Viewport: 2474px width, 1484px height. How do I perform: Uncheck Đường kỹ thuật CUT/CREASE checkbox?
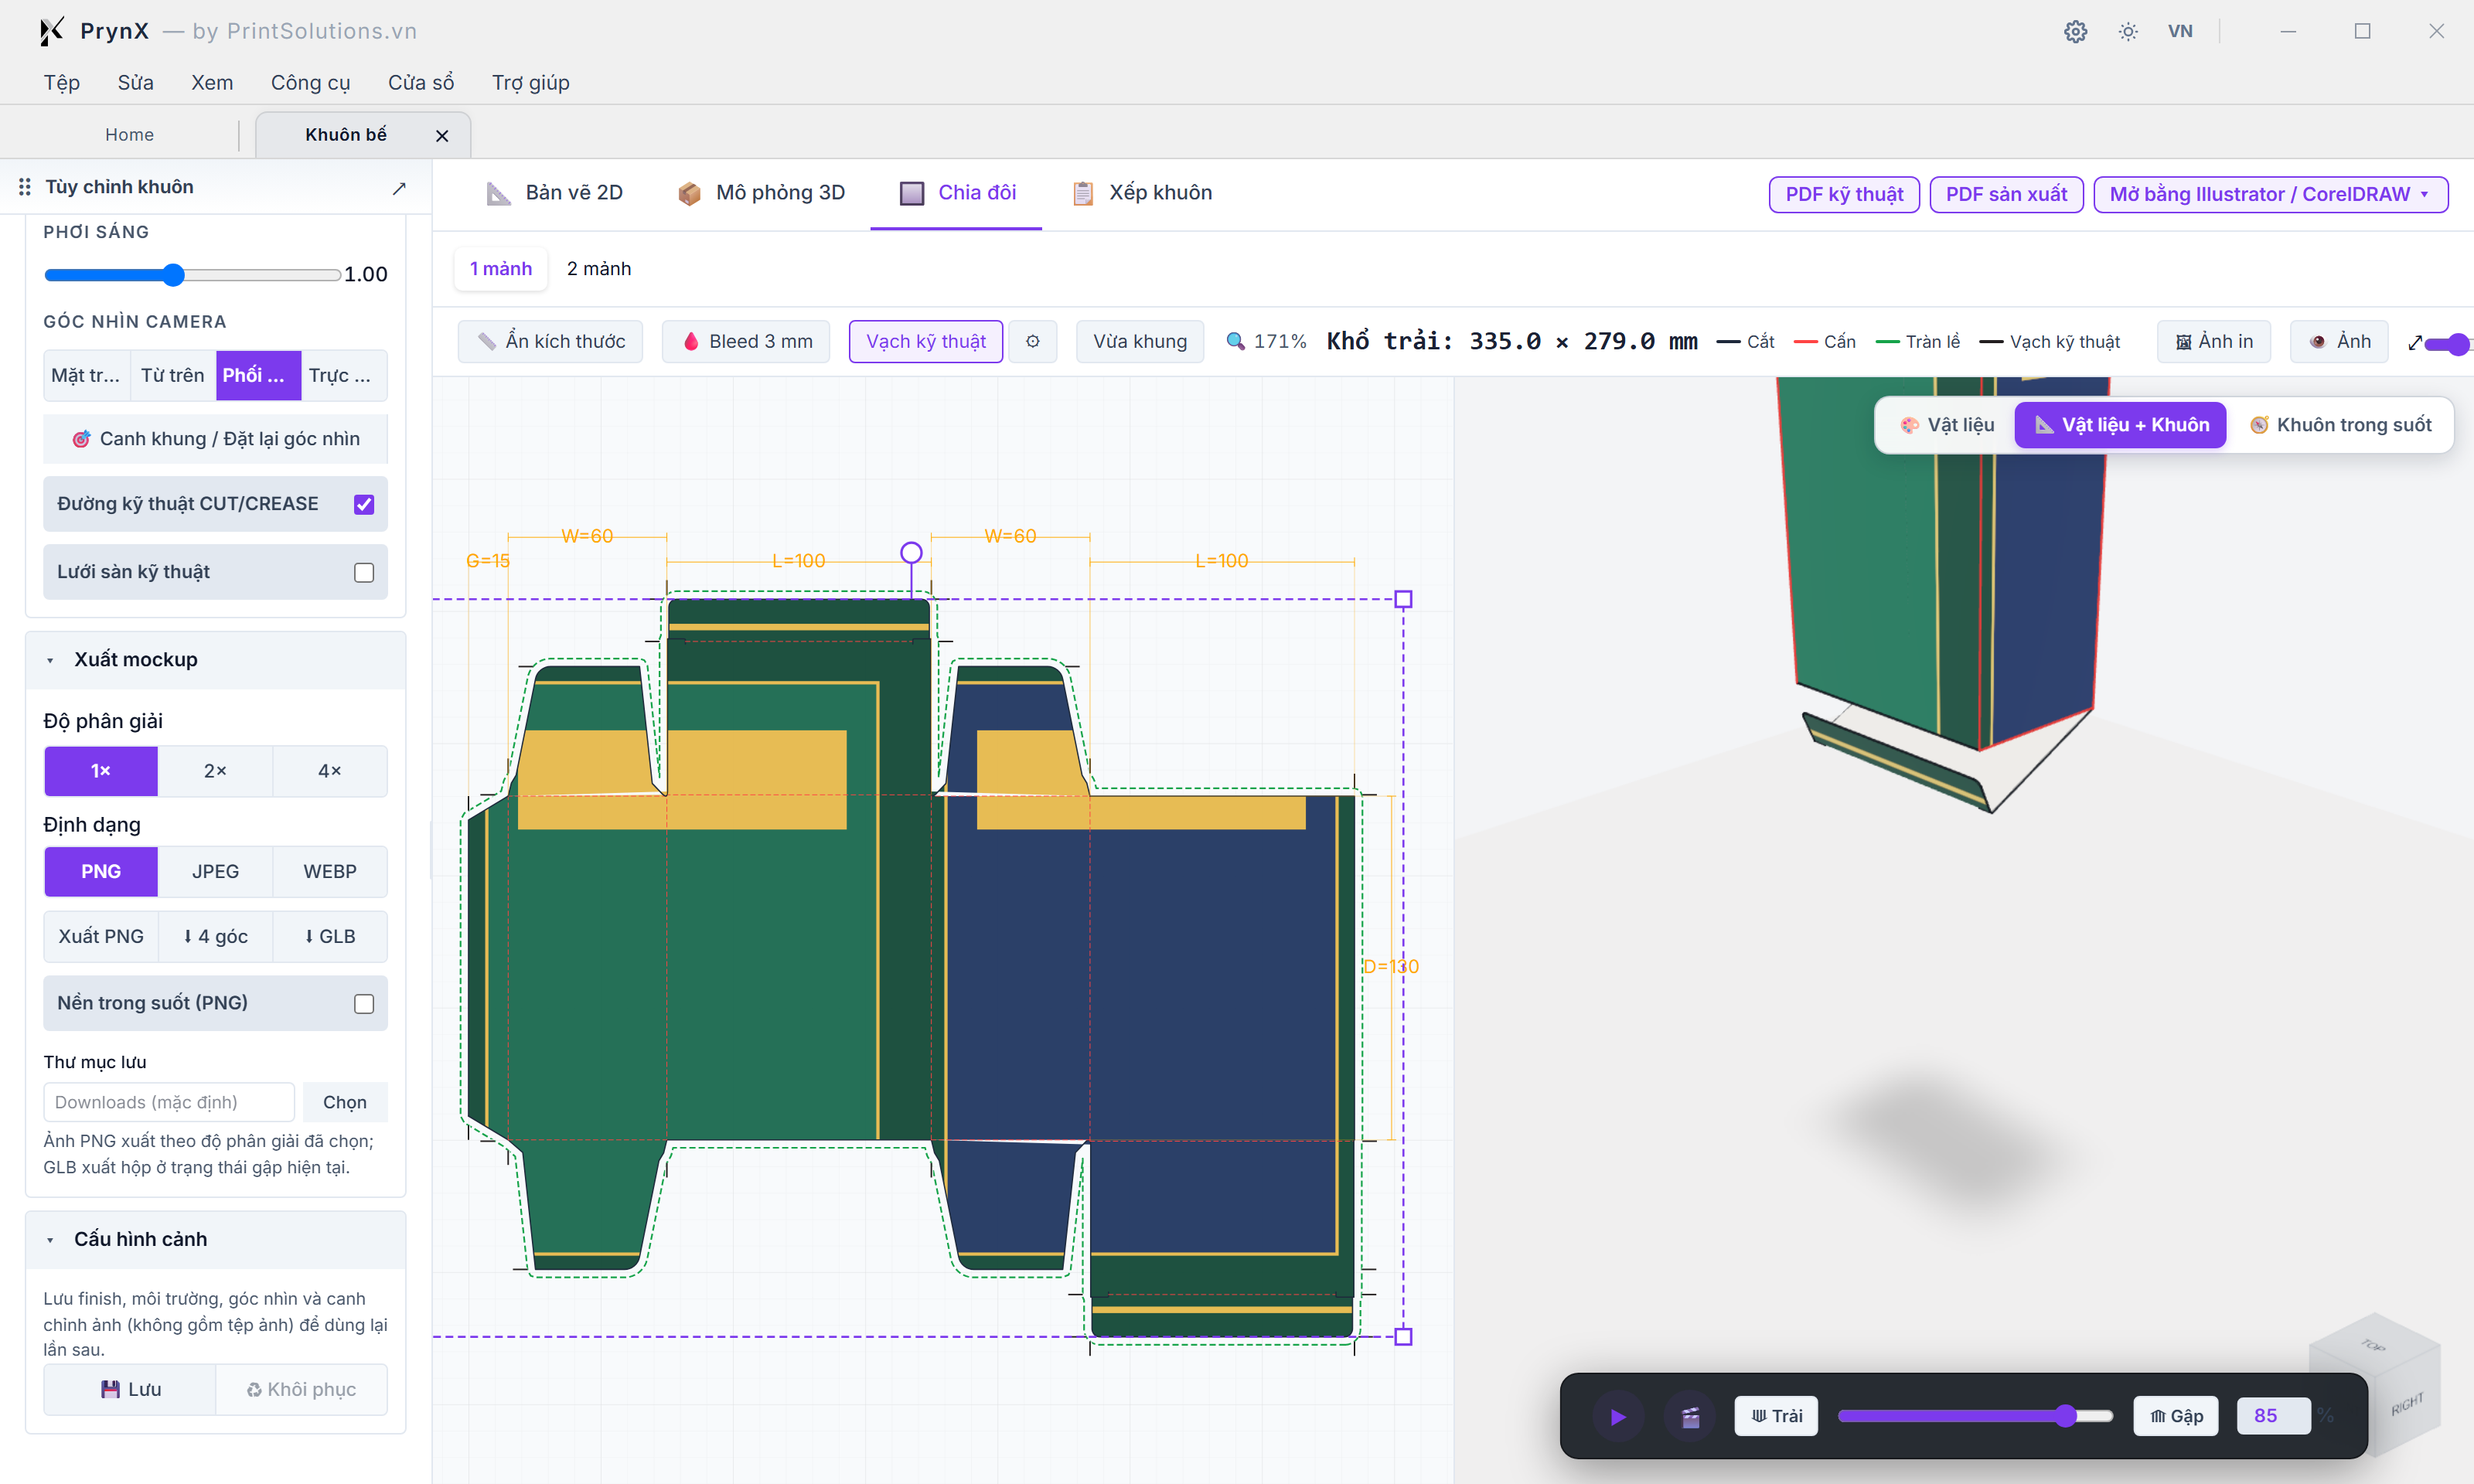click(364, 504)
